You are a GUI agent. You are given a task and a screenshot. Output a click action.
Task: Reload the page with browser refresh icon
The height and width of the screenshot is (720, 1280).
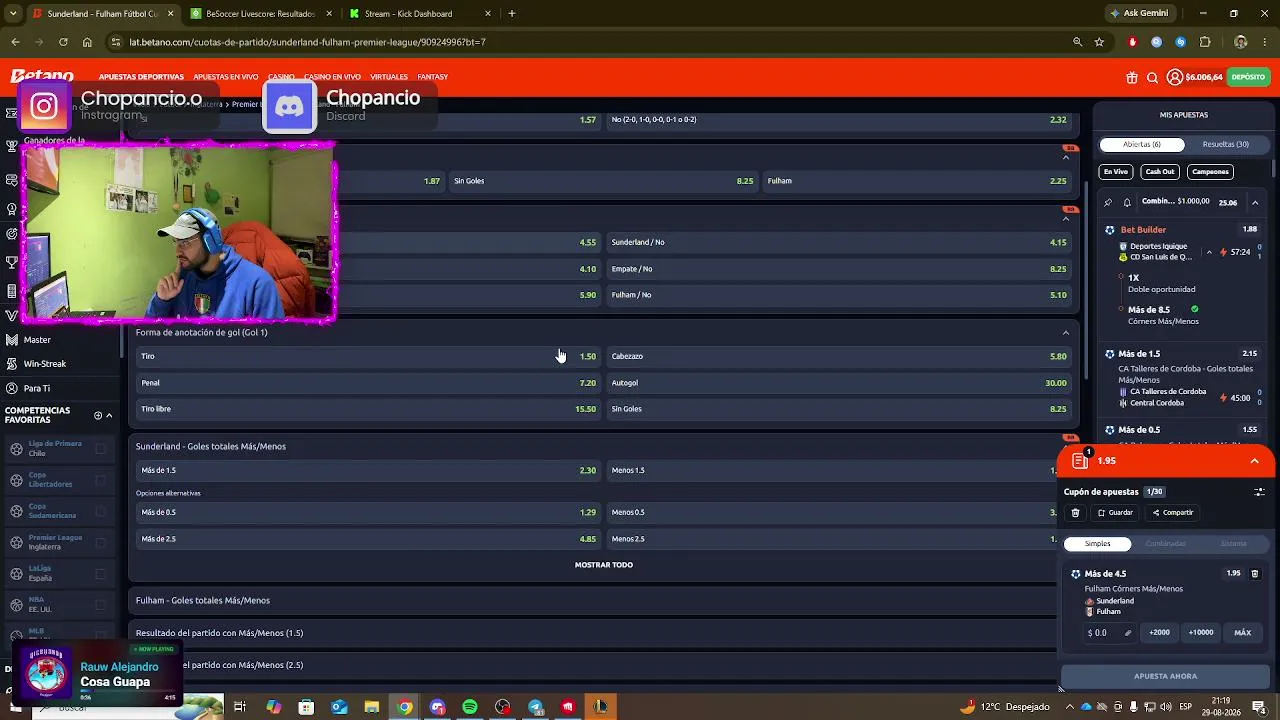pos(63,42)
